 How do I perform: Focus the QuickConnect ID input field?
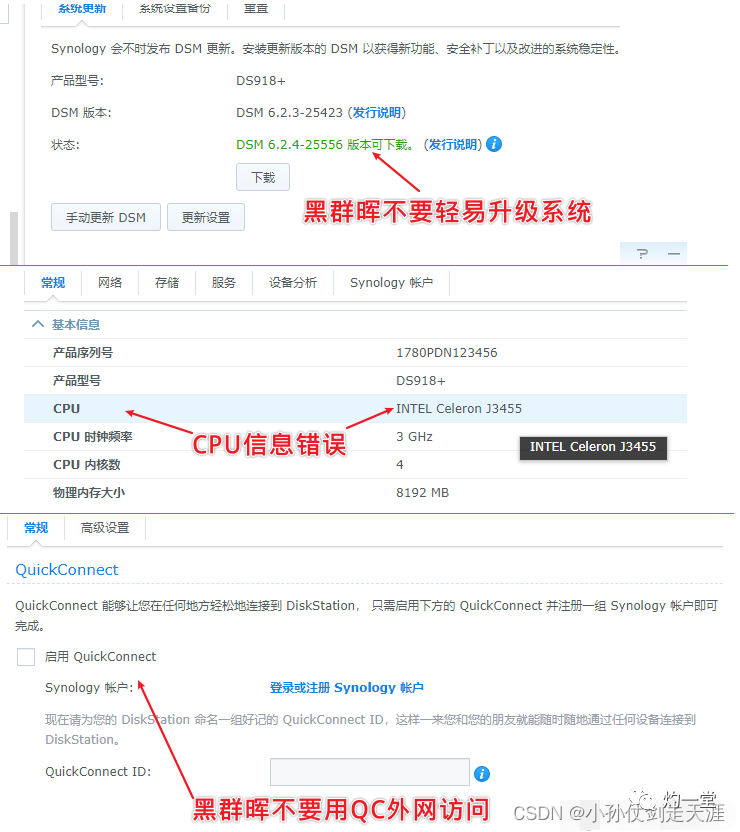370,772
